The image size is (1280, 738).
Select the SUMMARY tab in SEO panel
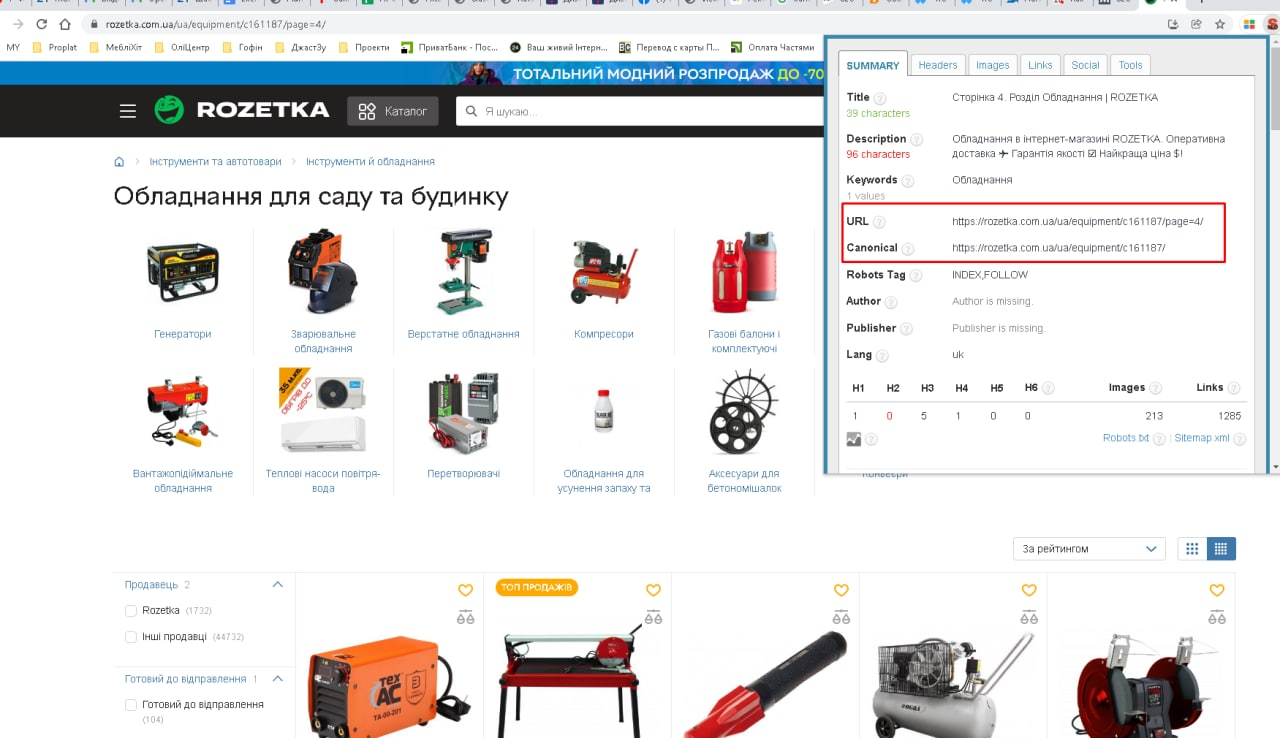pyautogui.click(x=873, y=65)
